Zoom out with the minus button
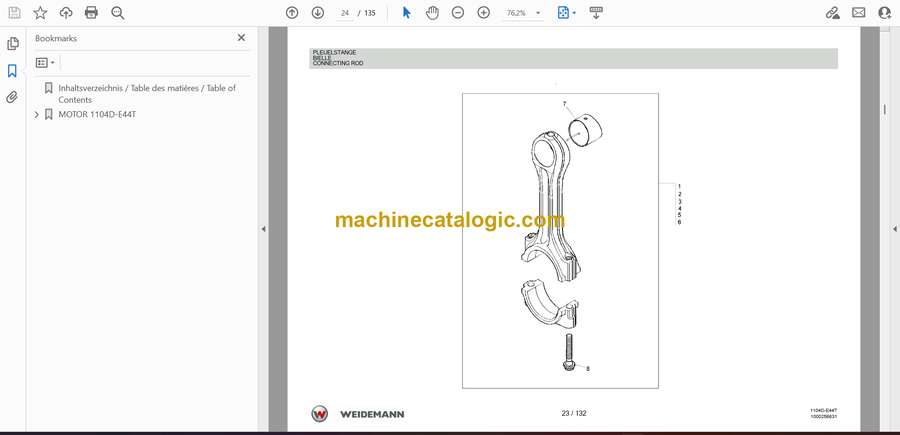 (x=458, y=13)
